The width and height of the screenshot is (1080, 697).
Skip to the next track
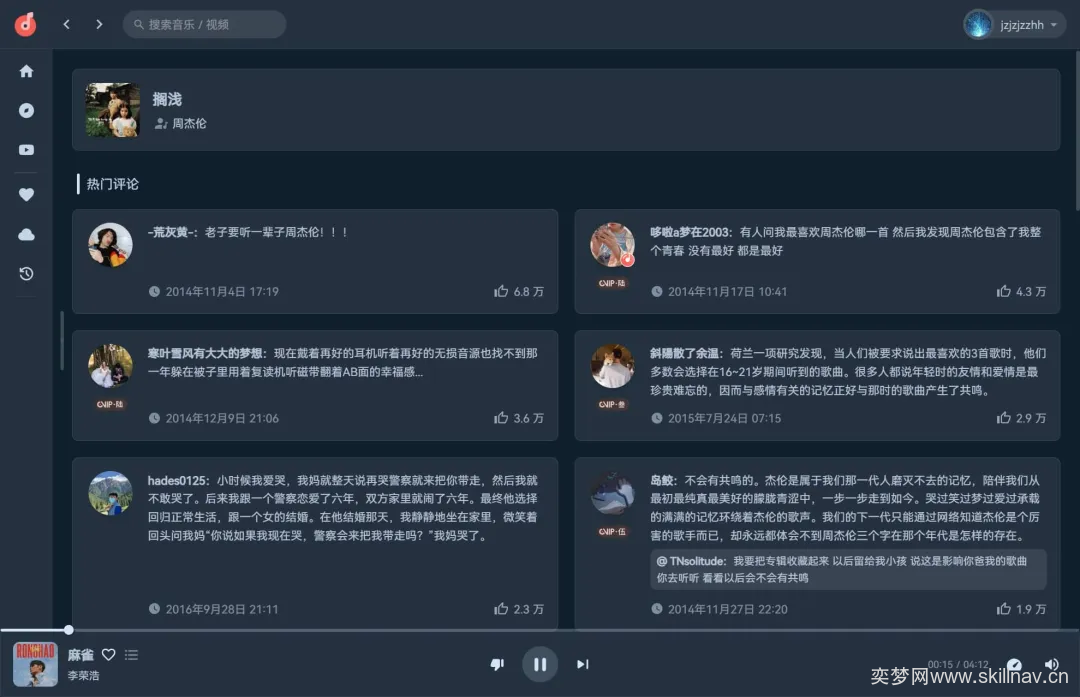point(583,664)
